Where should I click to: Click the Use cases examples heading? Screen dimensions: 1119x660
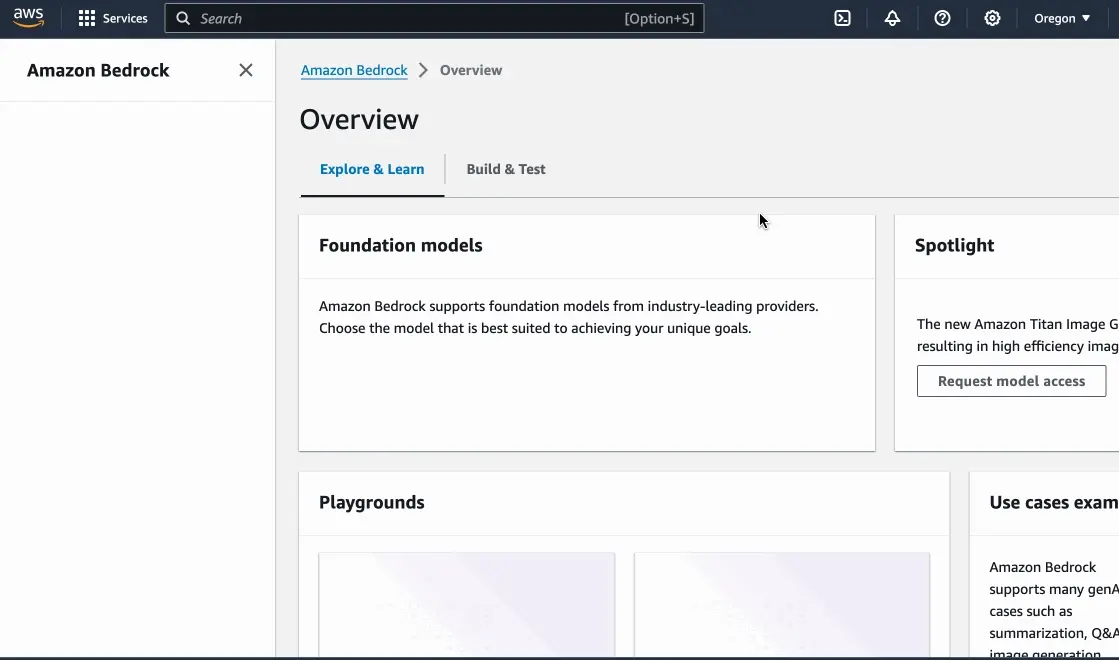(x=1053, y=502)
